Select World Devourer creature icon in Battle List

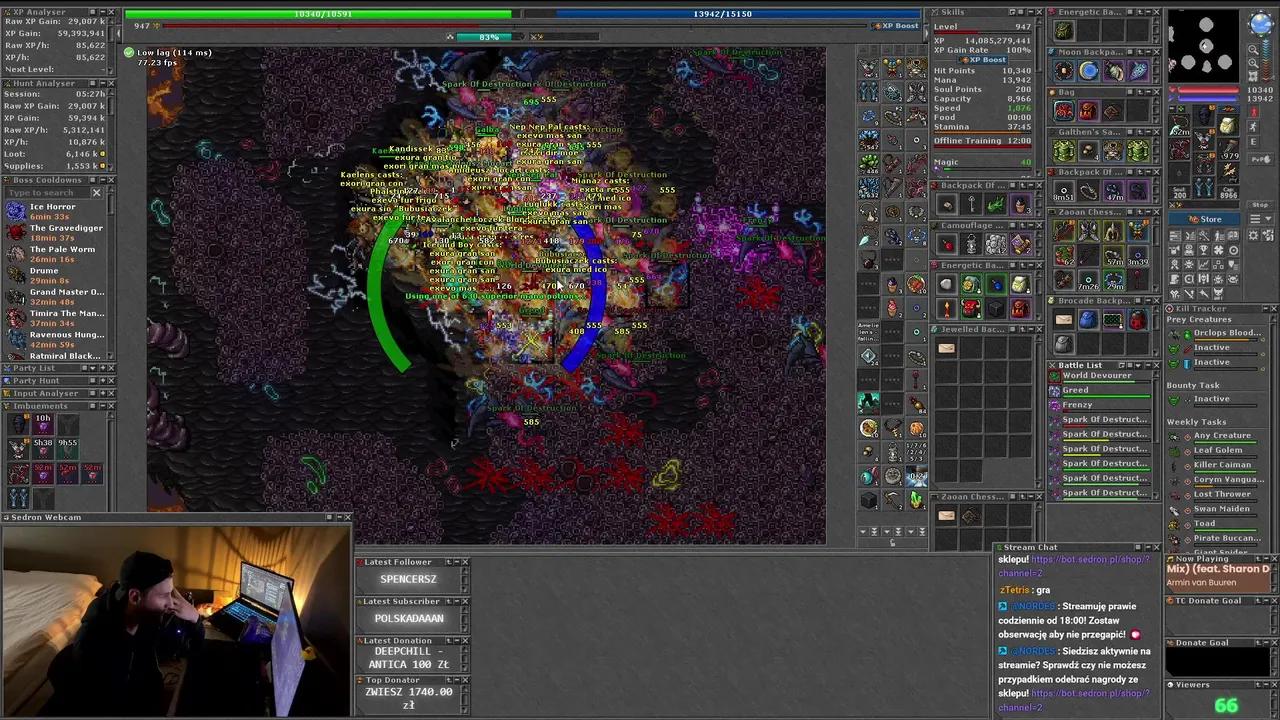pyautogui.click(x=1054, y=376)
